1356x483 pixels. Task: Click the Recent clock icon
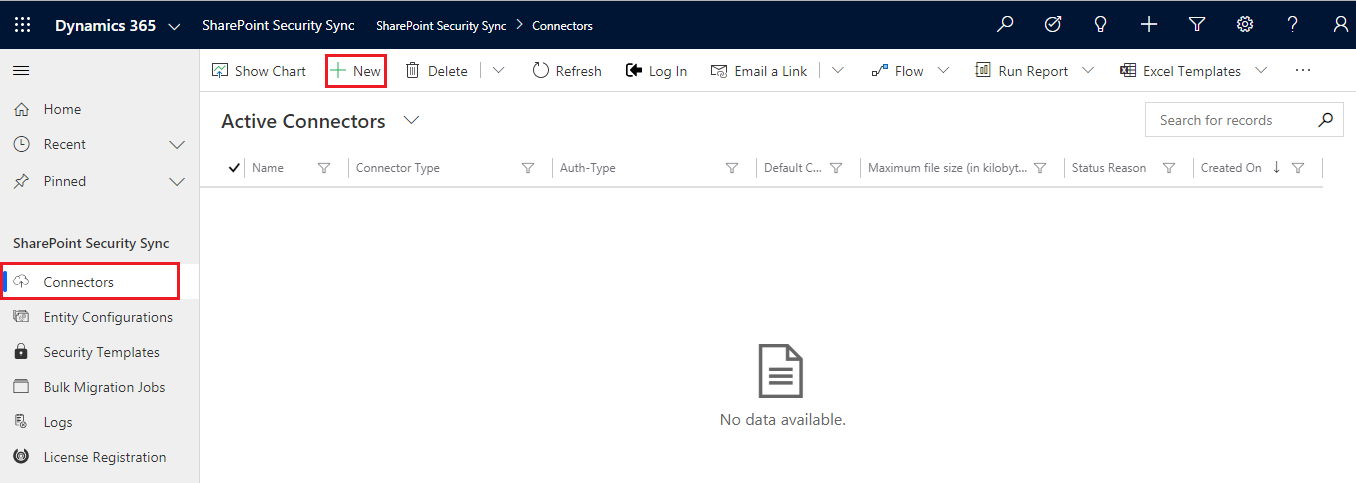[x=21, y=144]
